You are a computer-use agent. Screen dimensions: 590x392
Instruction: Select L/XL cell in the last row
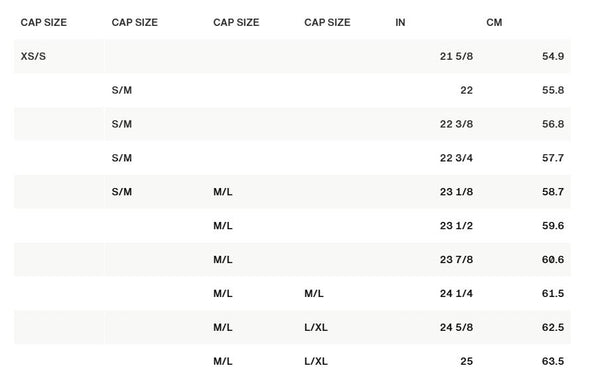coord(316,361)
